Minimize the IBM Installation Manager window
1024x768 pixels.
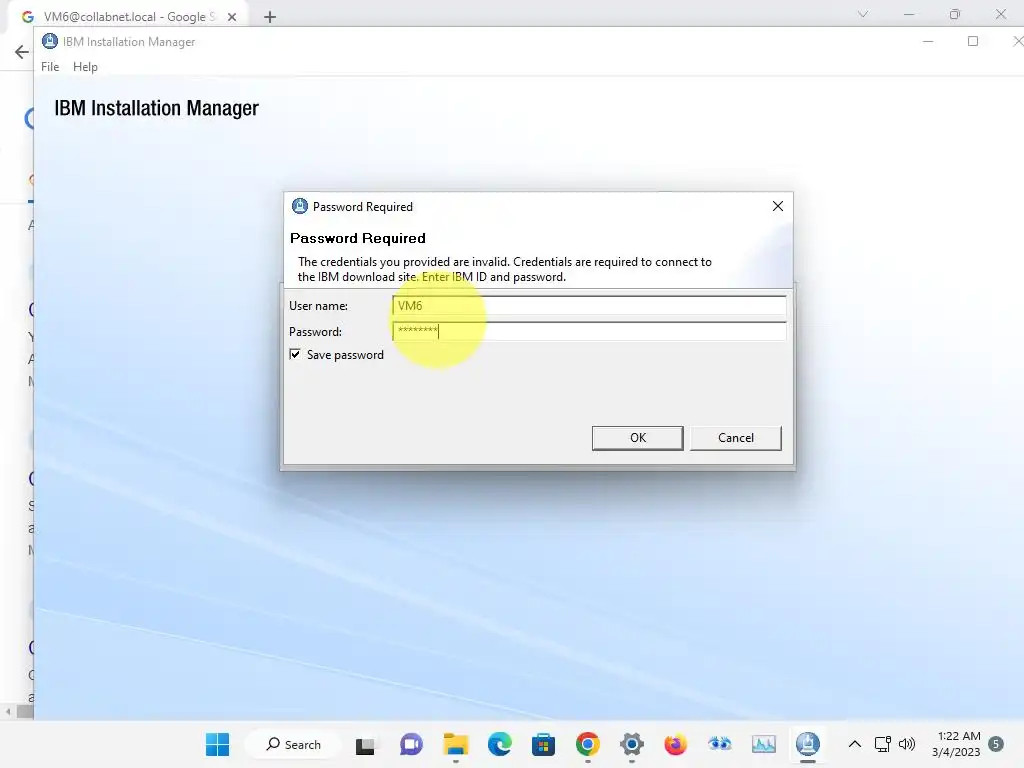928,41
